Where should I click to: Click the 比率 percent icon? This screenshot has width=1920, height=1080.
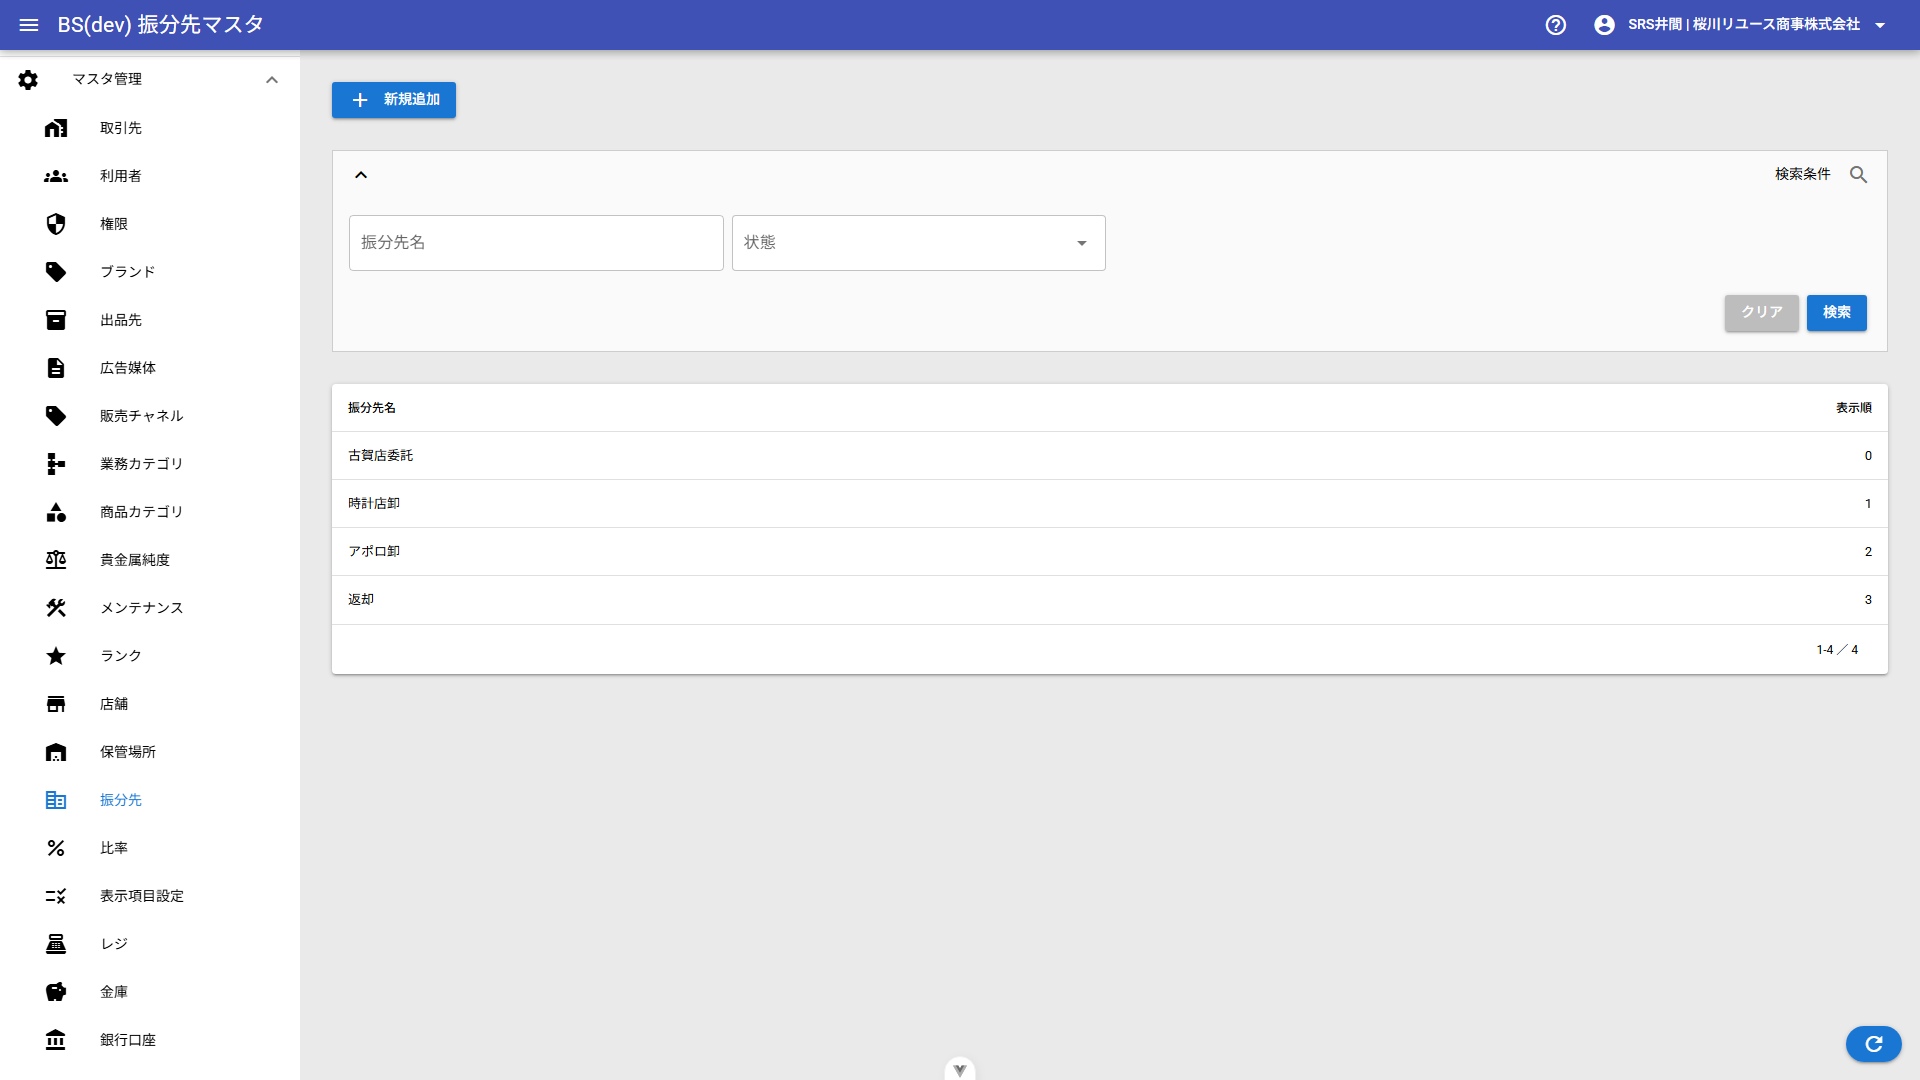[x=56, y=848]
